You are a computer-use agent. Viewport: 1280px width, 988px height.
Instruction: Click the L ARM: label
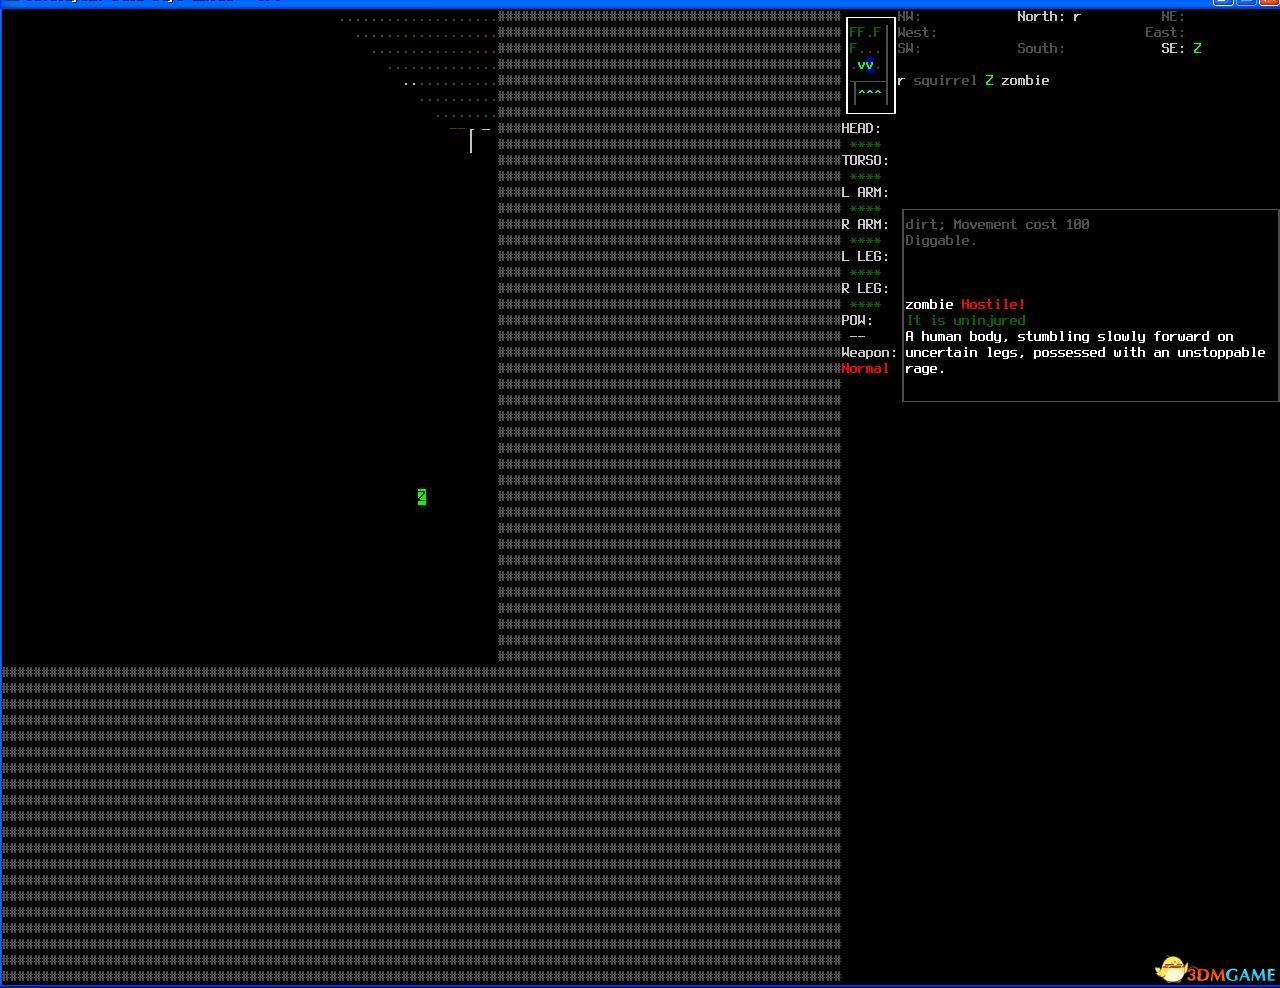click(865, 192)
